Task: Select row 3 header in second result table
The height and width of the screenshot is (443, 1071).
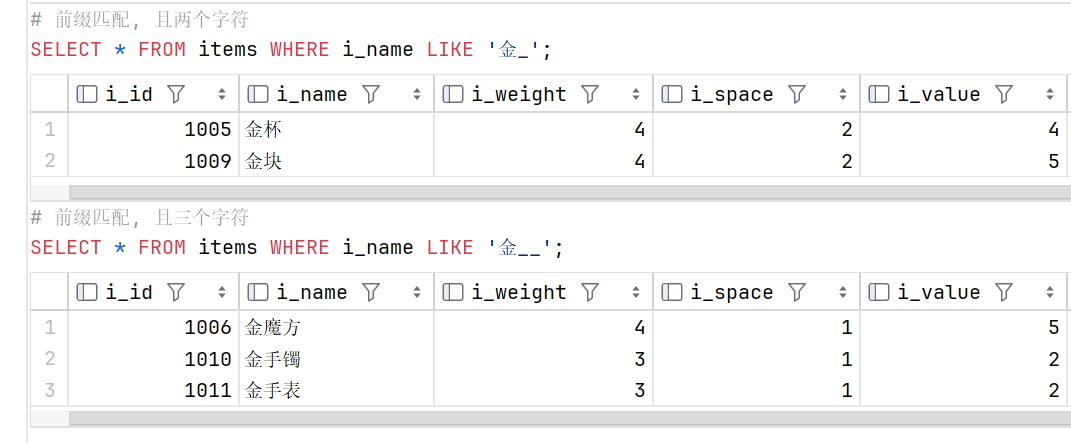Action: 49,390
